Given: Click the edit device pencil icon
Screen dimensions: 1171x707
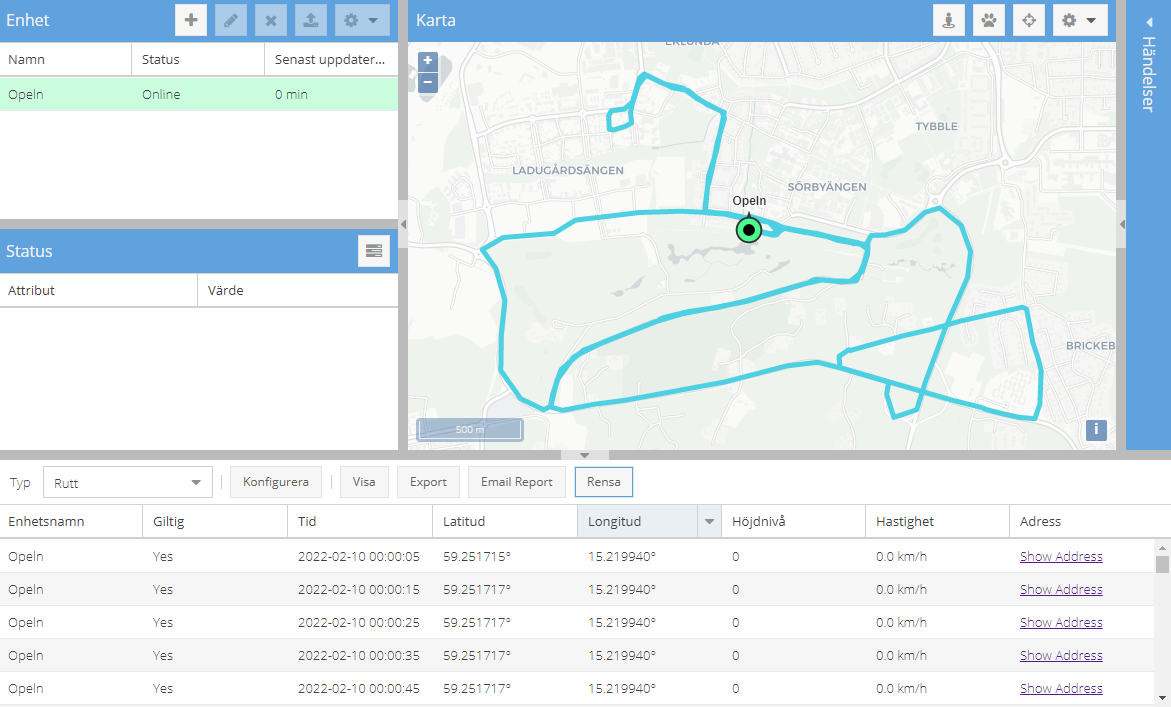Looking at the screenshot, I should coord(231,20).
